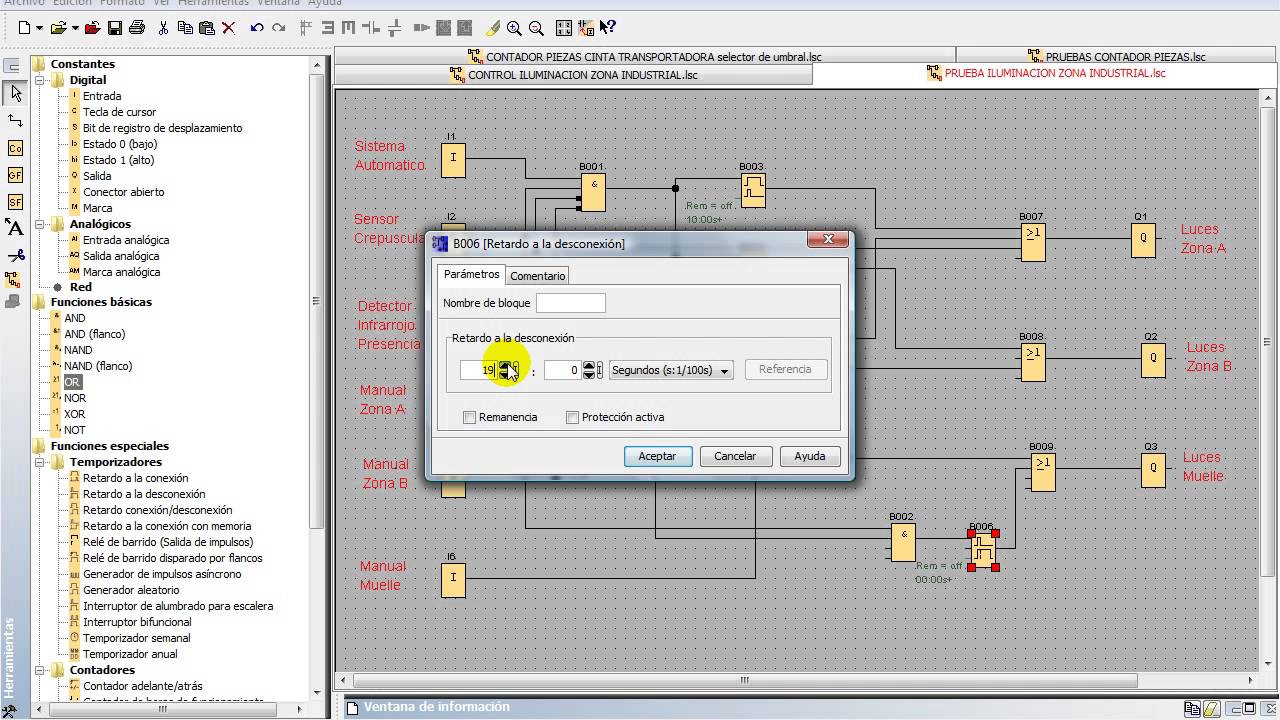1280x720 pixels.
Task: Click the red X Delete toolbar icon
Action: tap(229, 28)
